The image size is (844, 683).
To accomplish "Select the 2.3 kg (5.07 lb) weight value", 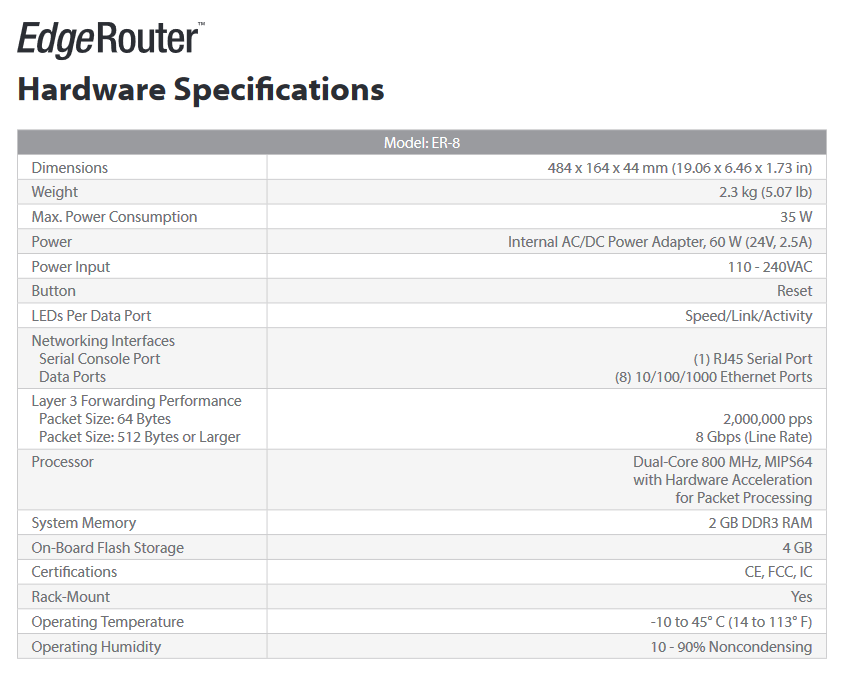I will point(765,192).
